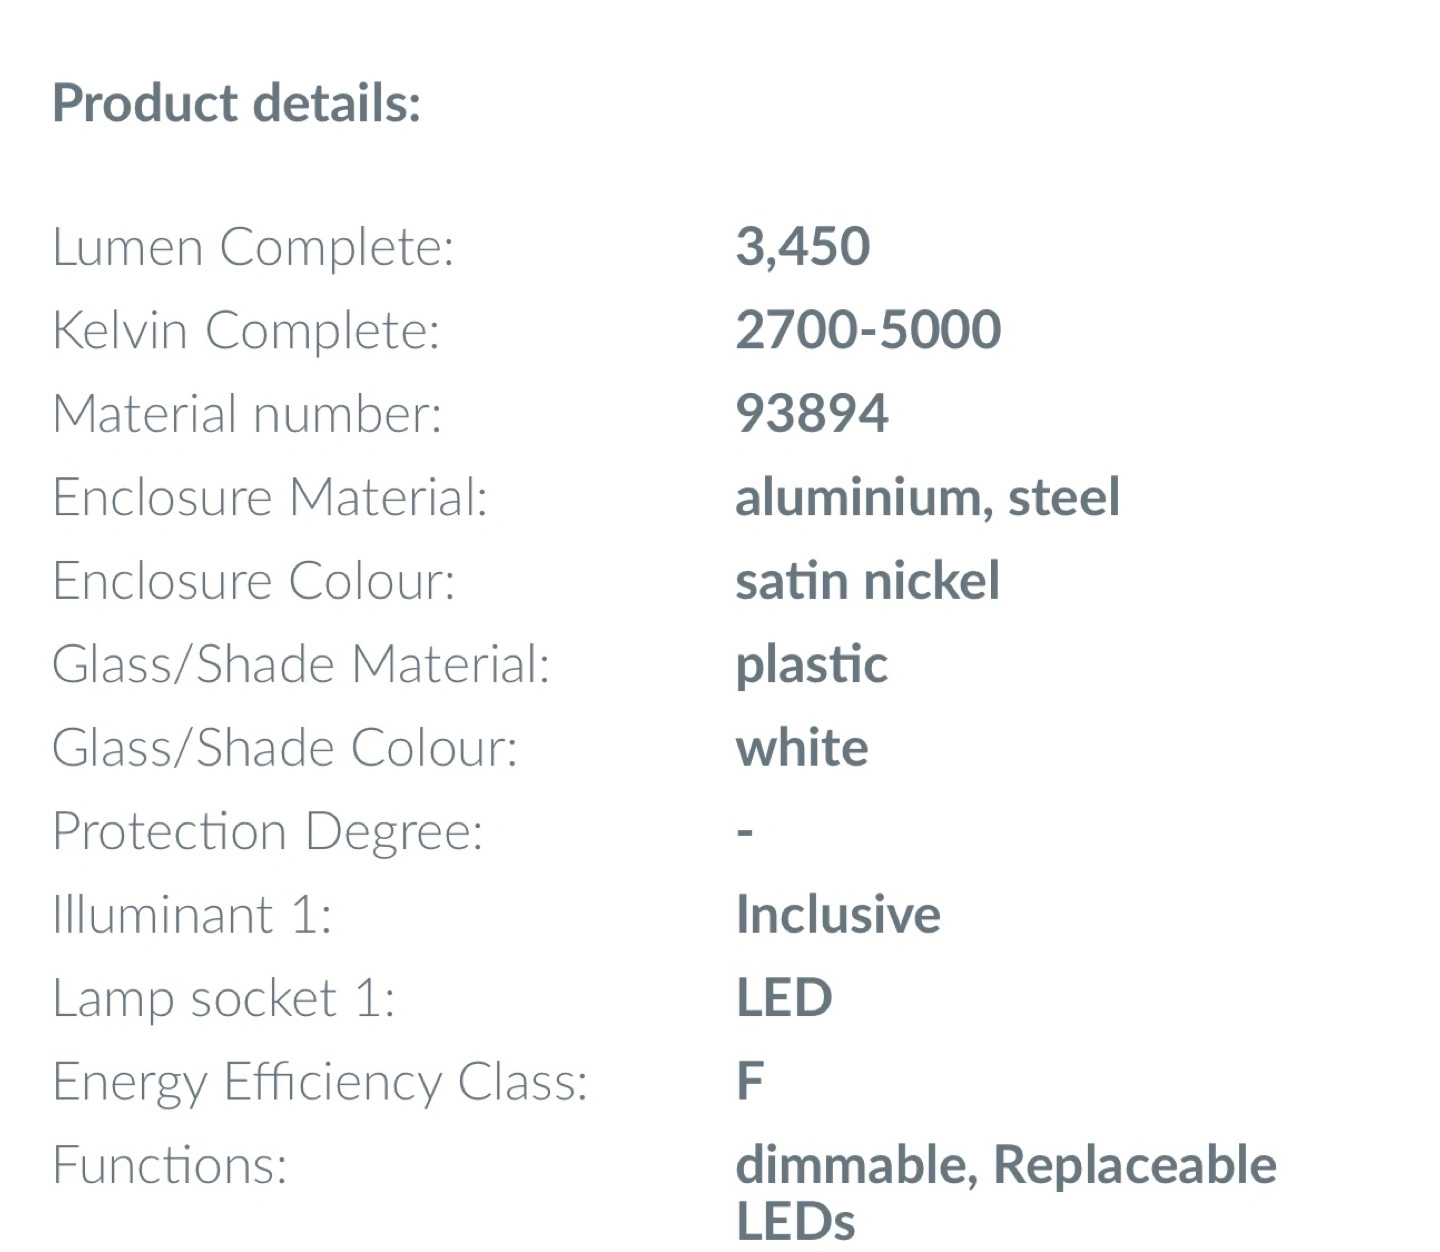Select the dimmable, Replaceable LEDs text
This screenshot has width=1440, height=1252.
1005,1190
